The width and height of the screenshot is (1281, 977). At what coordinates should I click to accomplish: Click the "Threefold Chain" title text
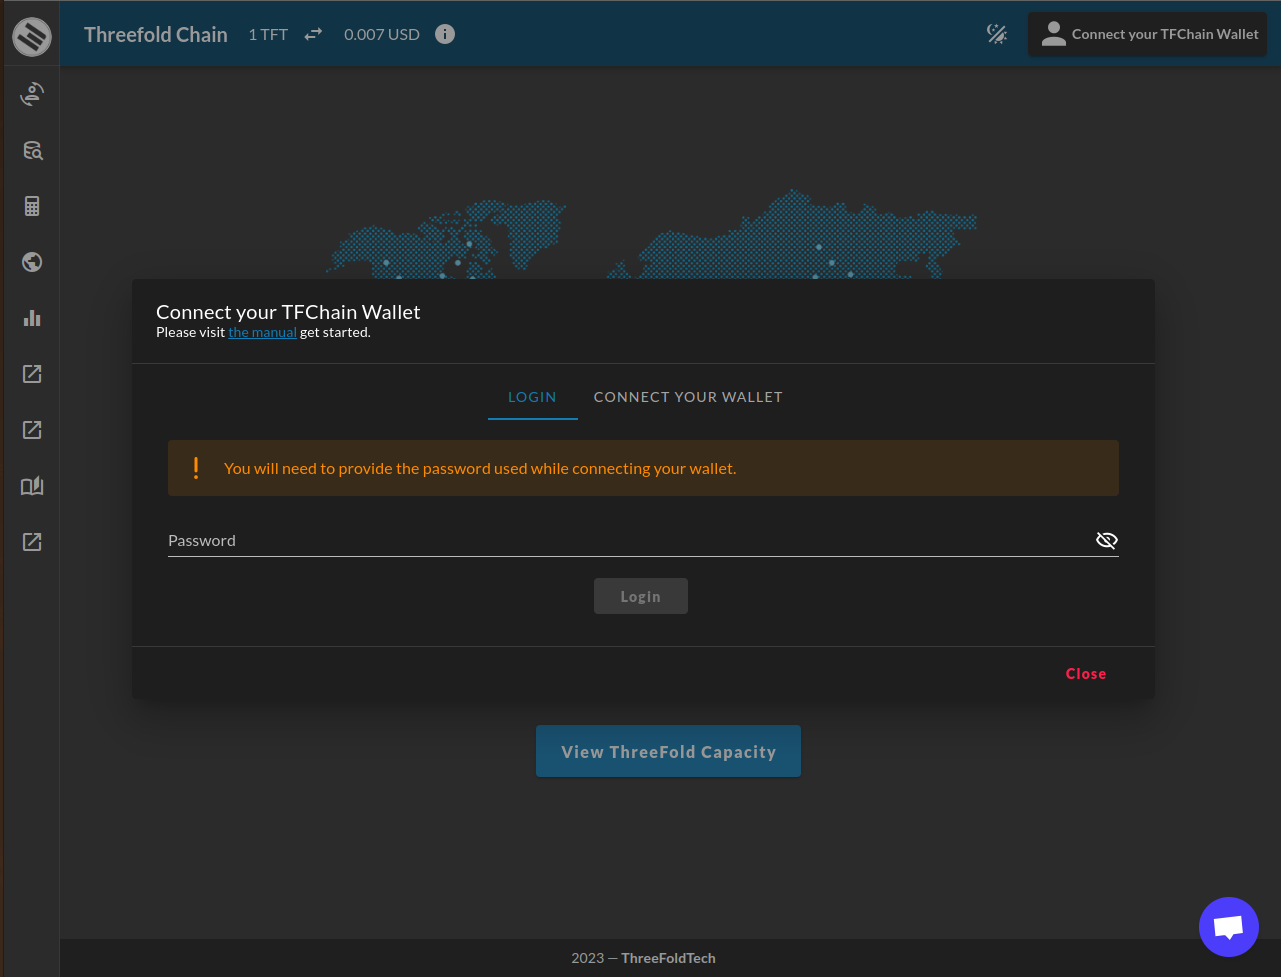156,34
